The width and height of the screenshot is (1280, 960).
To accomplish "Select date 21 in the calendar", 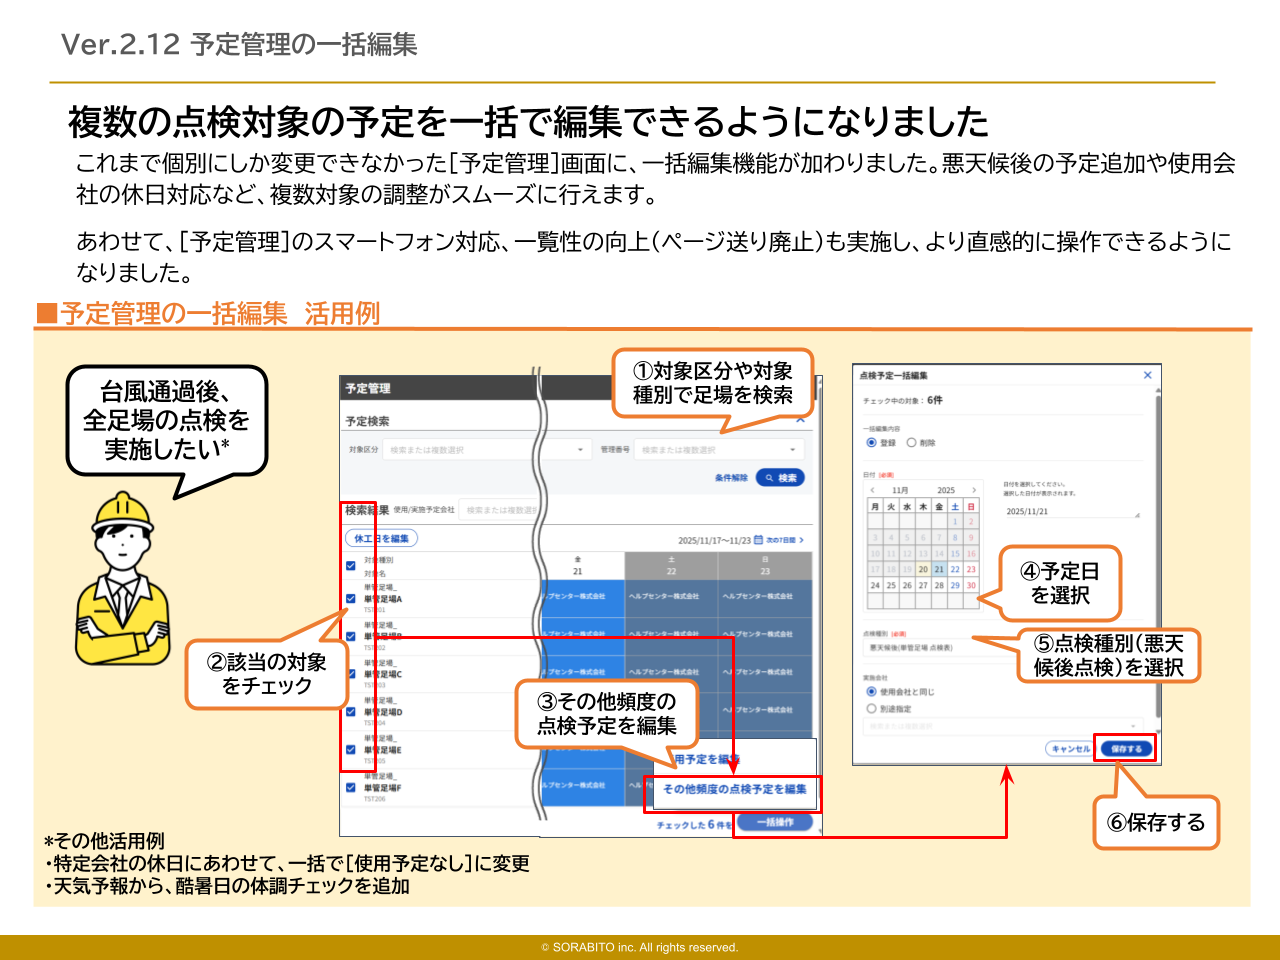I will click(939, 569).
